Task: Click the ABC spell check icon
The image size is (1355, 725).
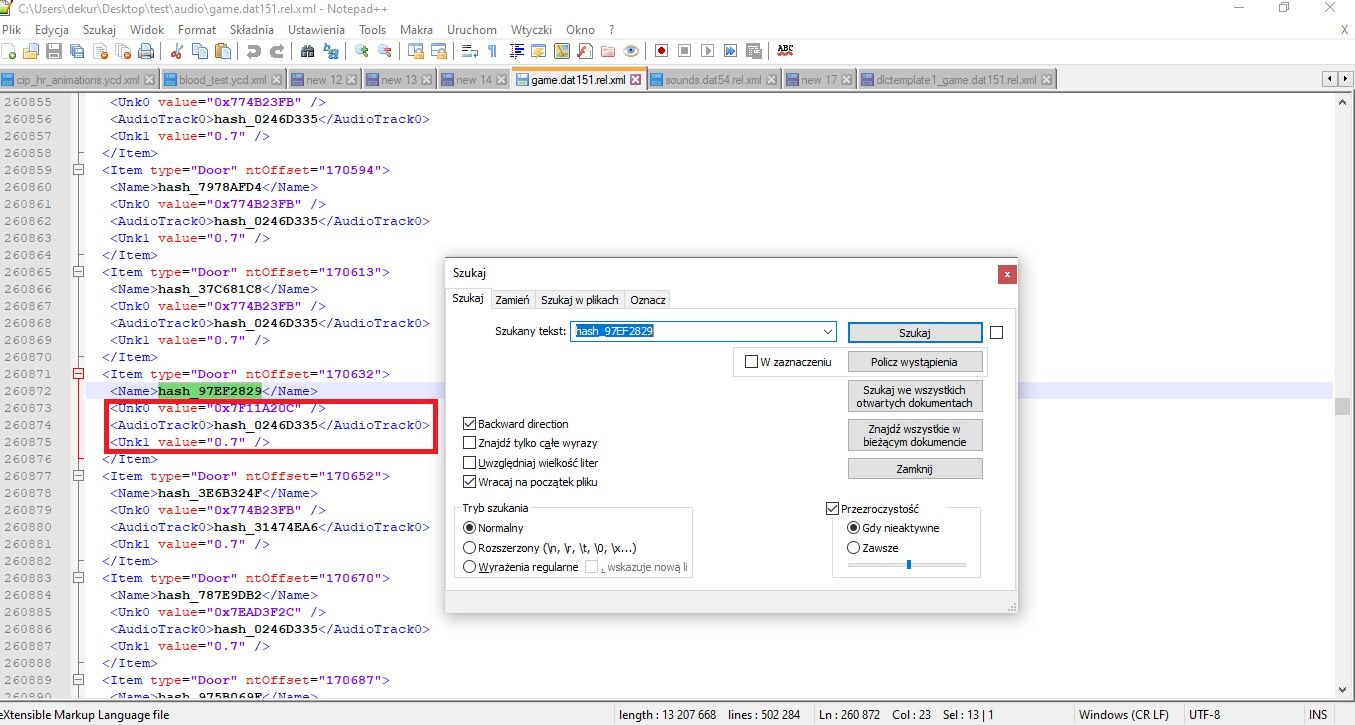Action: tap(786, 51)
